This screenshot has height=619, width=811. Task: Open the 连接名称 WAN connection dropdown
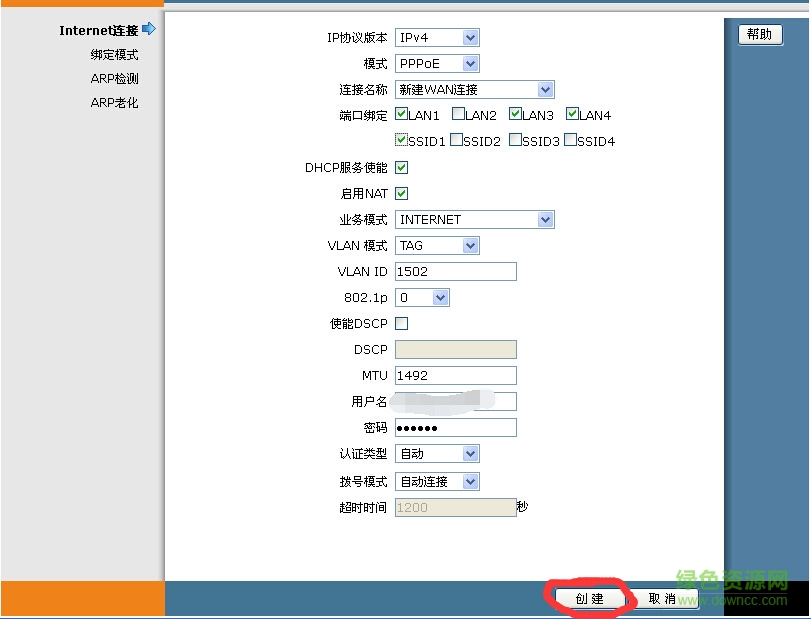coord(546,89)
